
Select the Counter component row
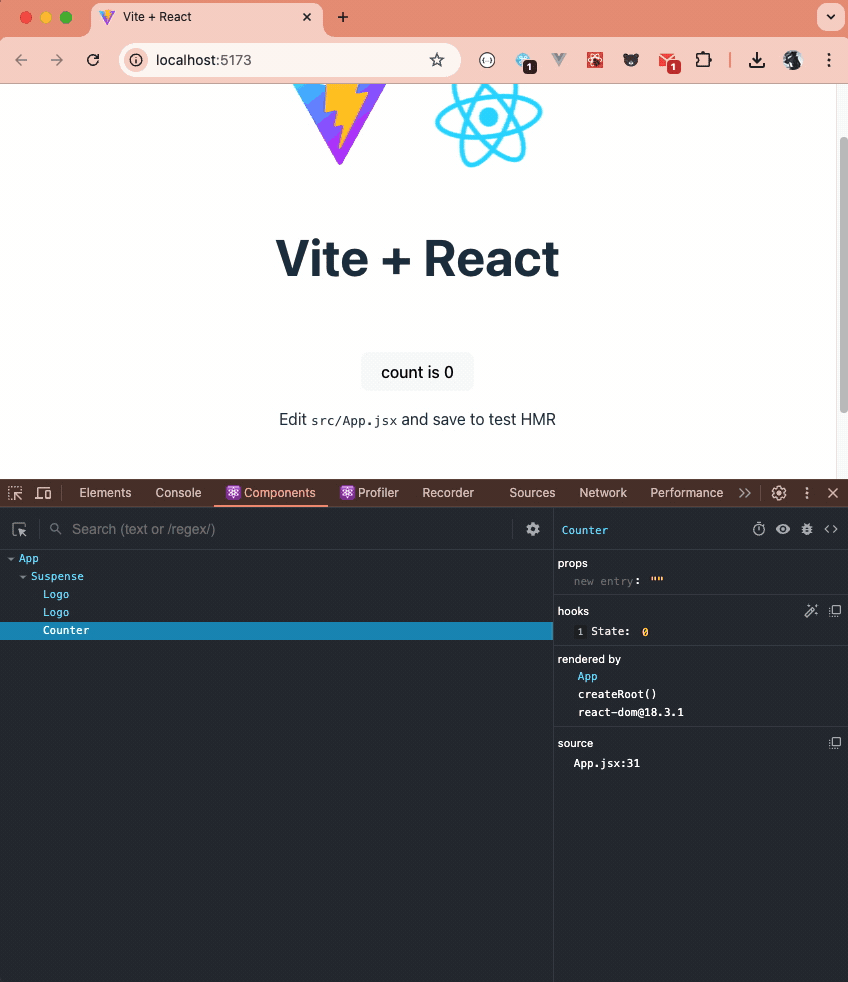[276, 631]
